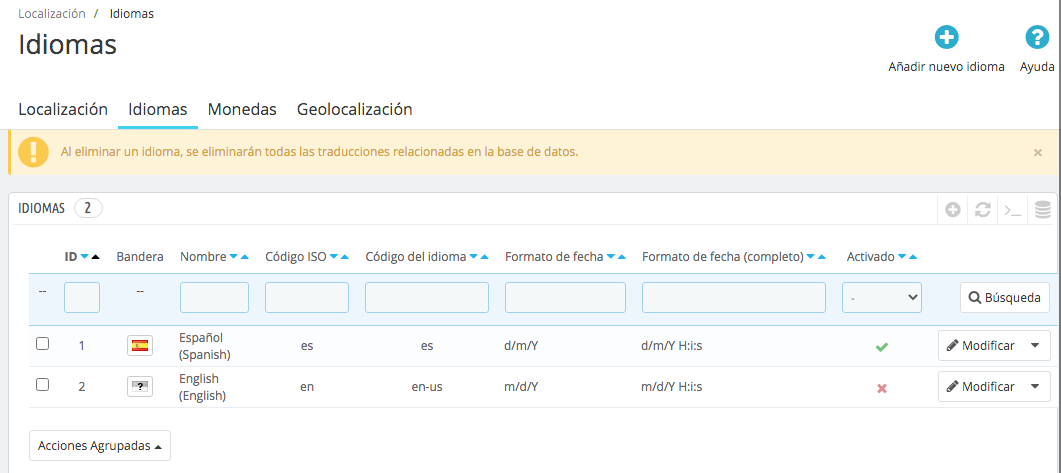Click the Búsqueda search button

click(1005, 298)
